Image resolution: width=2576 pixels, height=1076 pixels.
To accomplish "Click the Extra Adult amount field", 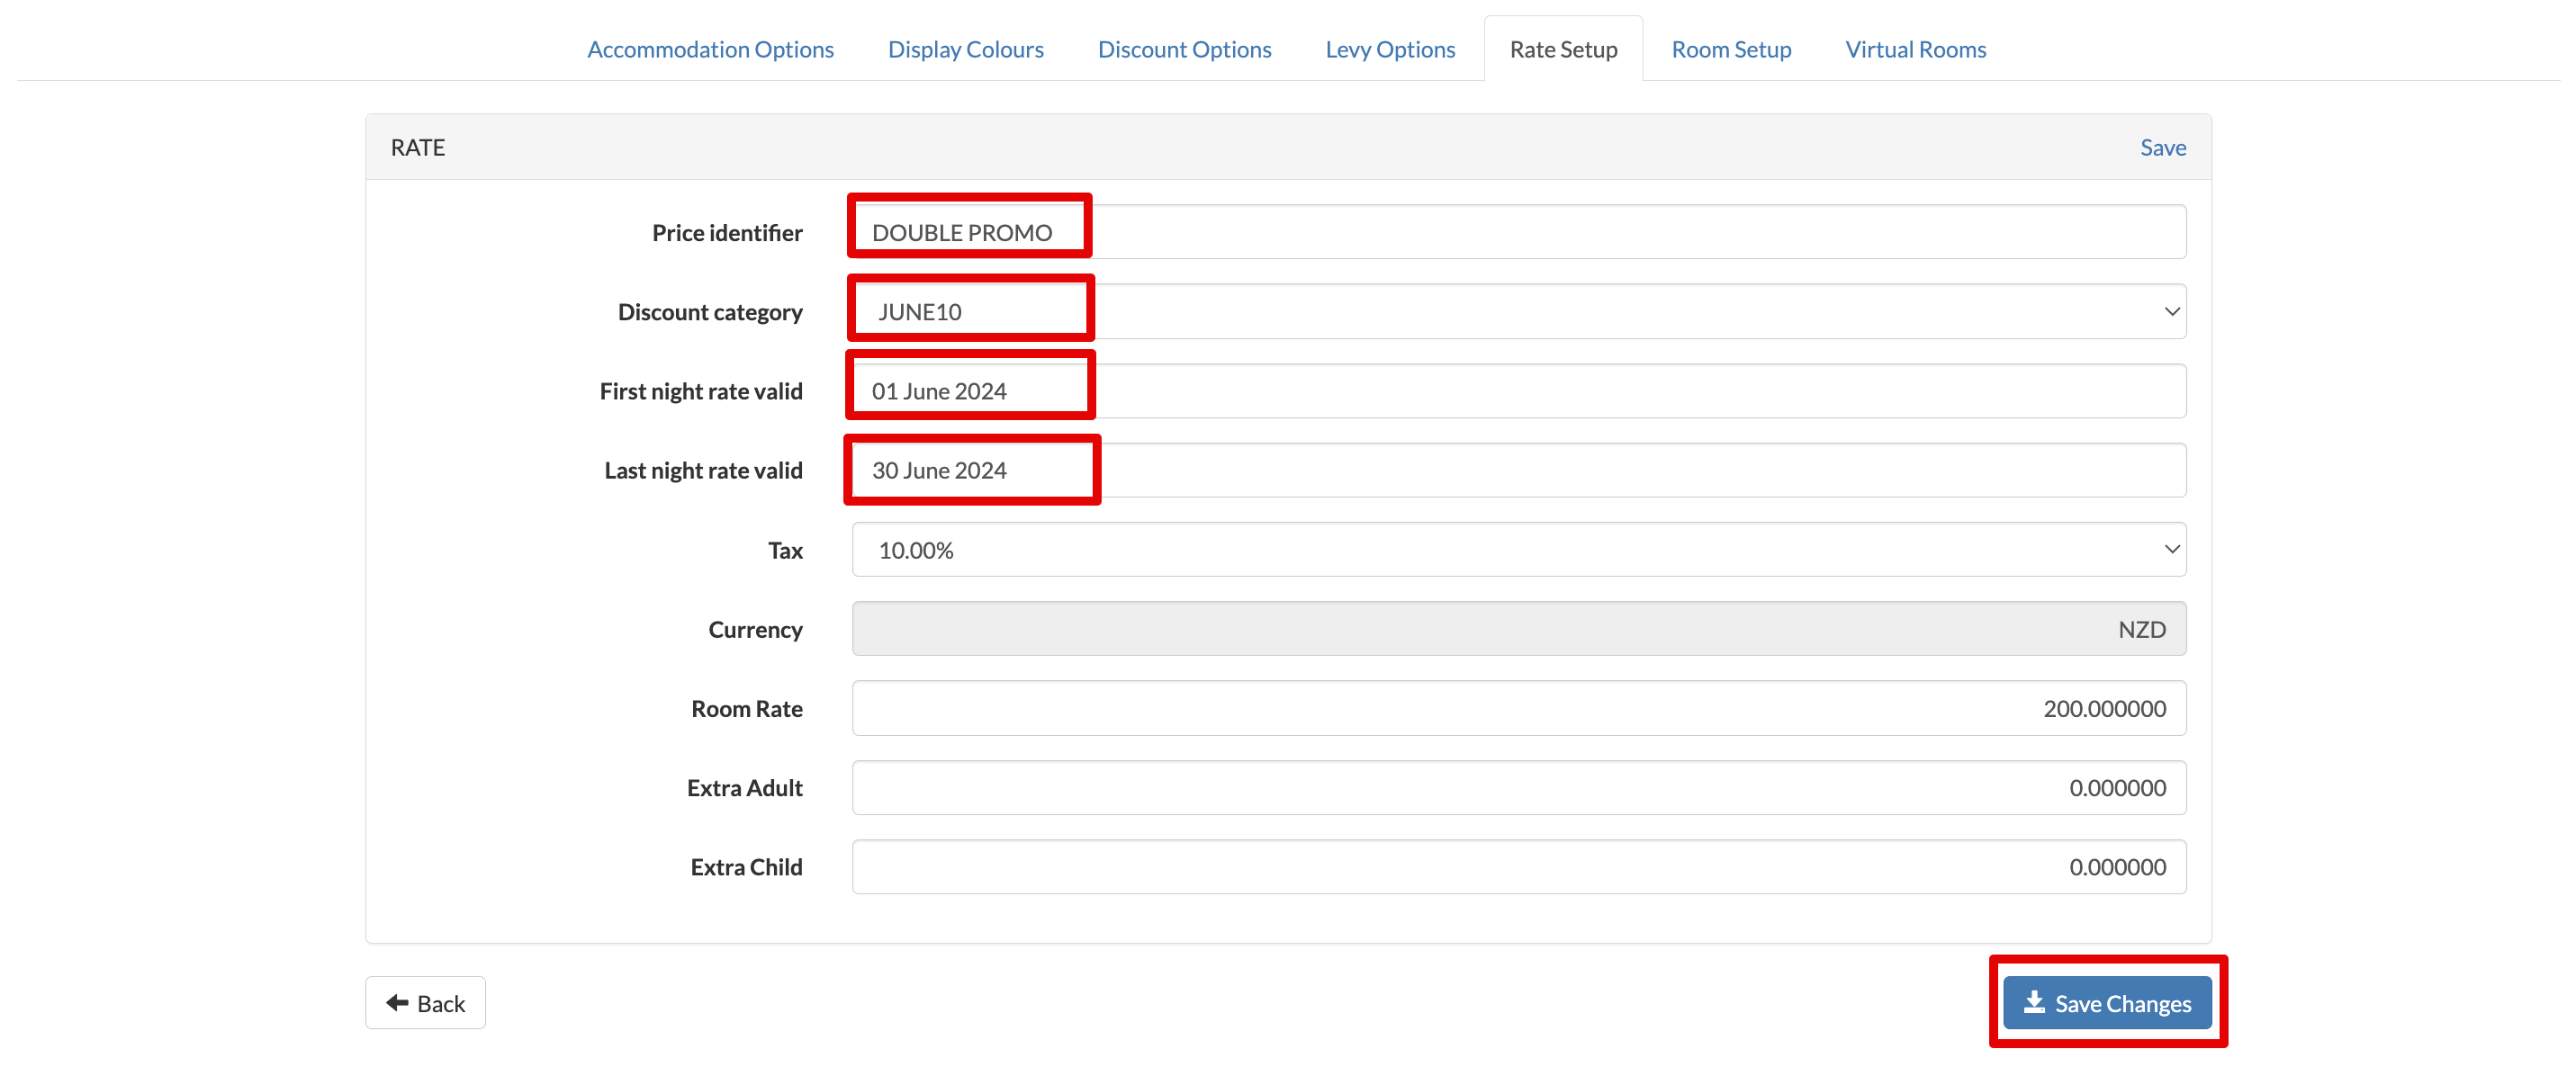I will [1518, 787].
